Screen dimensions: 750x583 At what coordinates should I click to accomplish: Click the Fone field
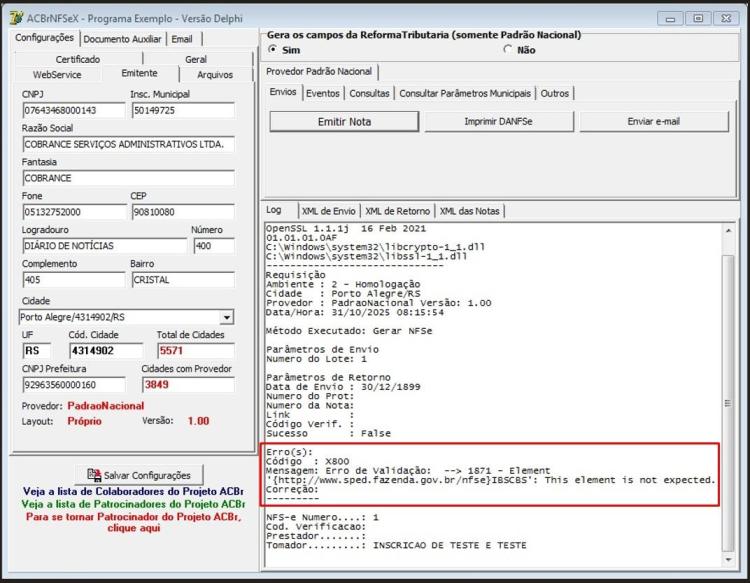pos(74,212)
